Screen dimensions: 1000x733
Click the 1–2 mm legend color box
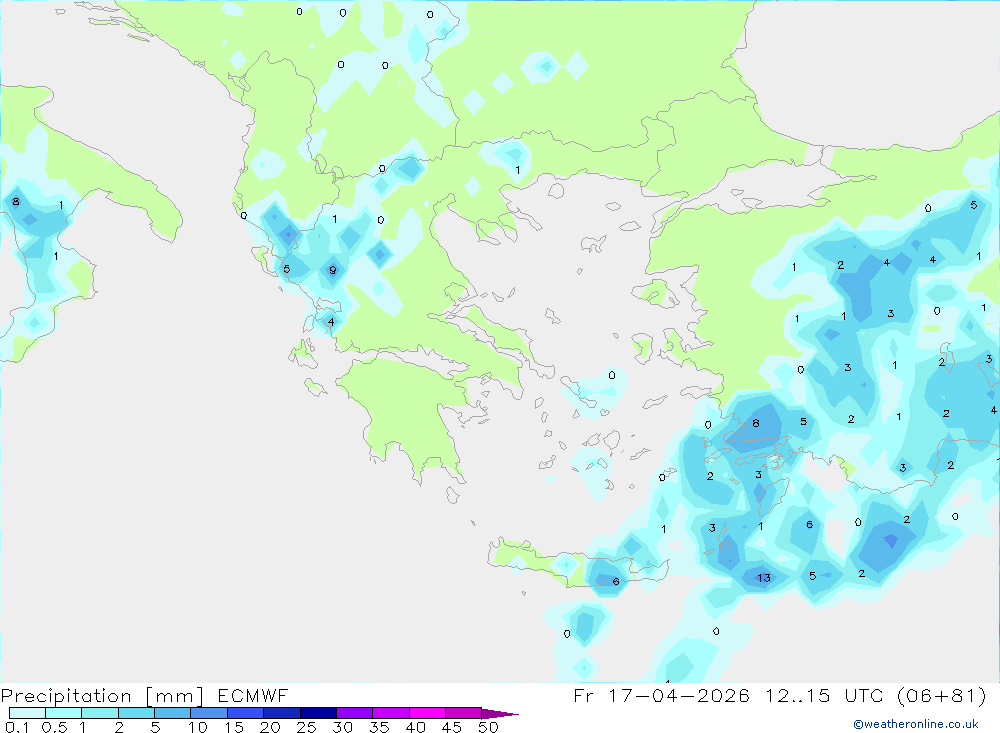pyautogui.click(x=100, y=713)
